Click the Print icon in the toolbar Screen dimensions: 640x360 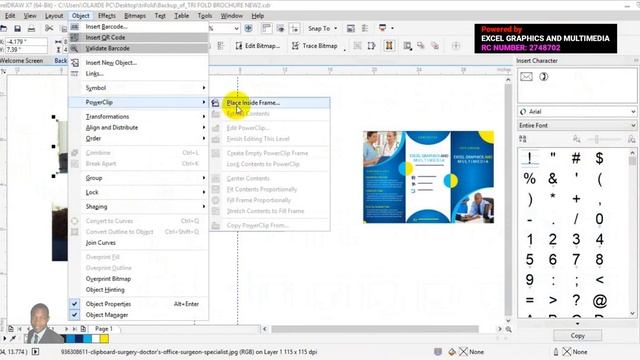(x=31, y=29)
